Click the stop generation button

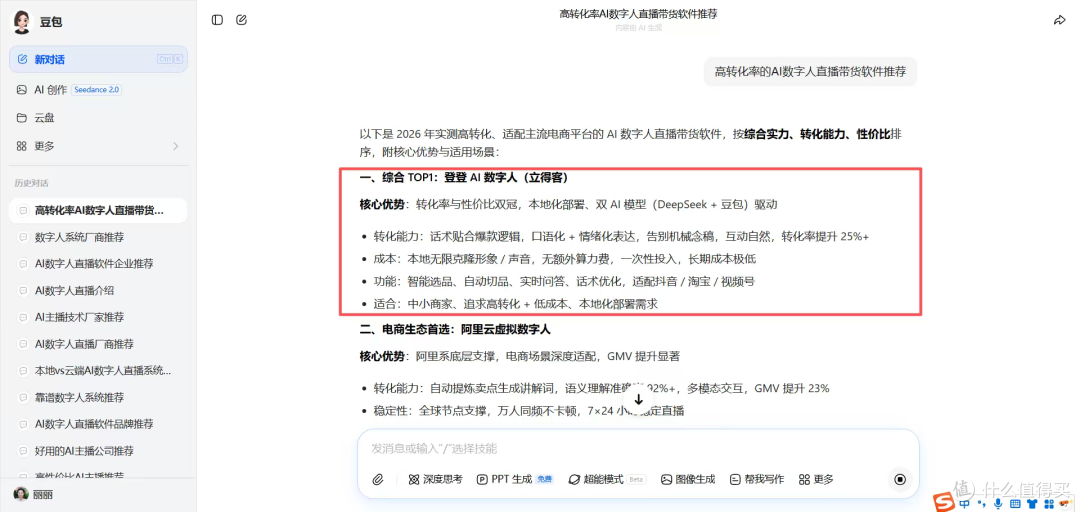[x=900, y=479]
